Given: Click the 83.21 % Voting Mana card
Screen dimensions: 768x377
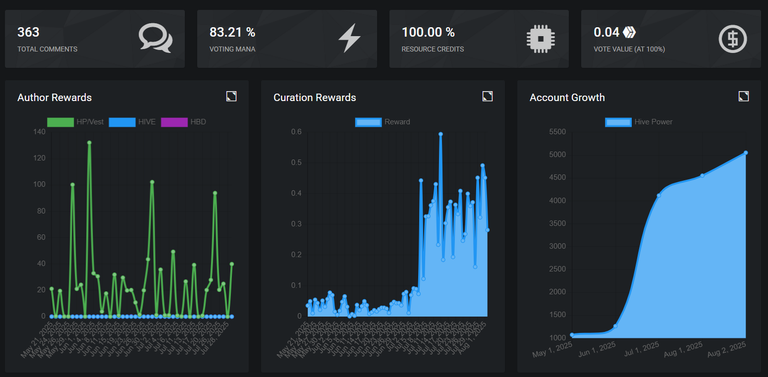Looking at the screenshot, I should [x=287, y=39].
